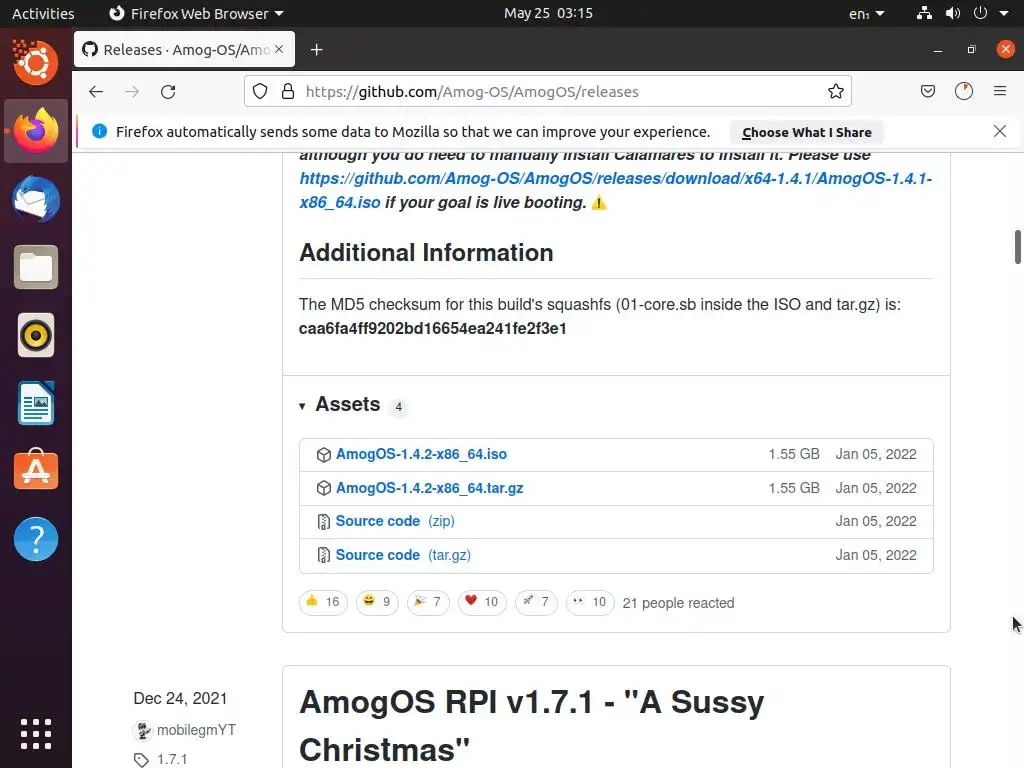The image size is (1024, 768).
Task: Click the network status icon in top bar
Action: [x=924, y=13]
